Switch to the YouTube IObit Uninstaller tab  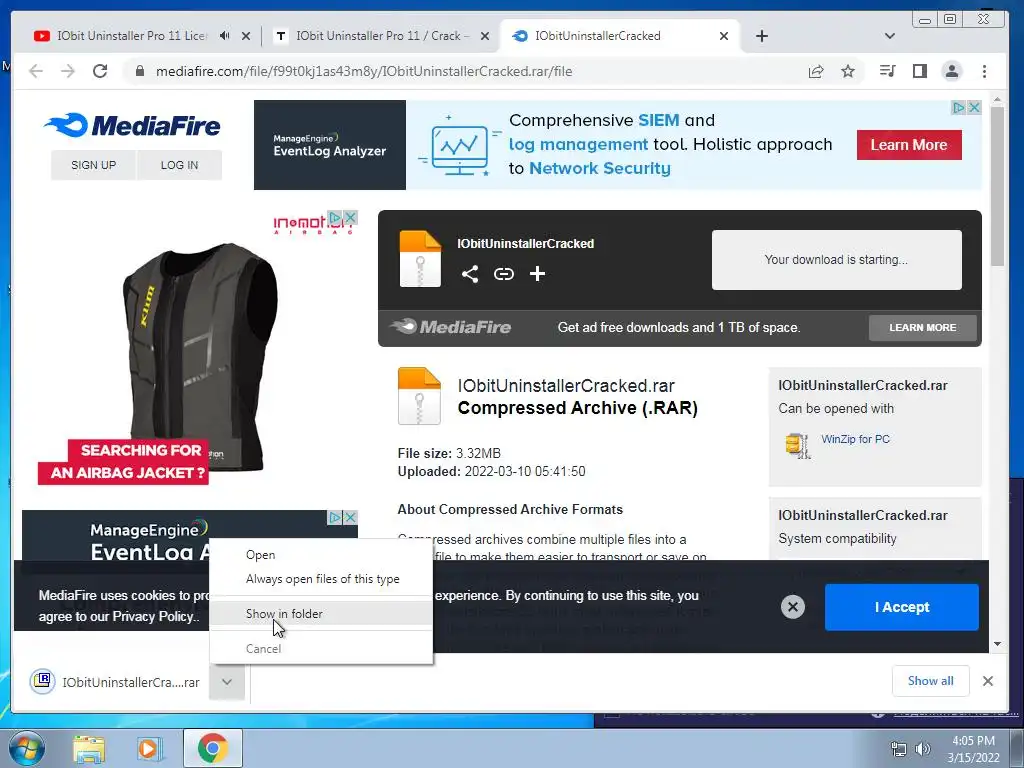pyautogui.click(x=131, y=36)
